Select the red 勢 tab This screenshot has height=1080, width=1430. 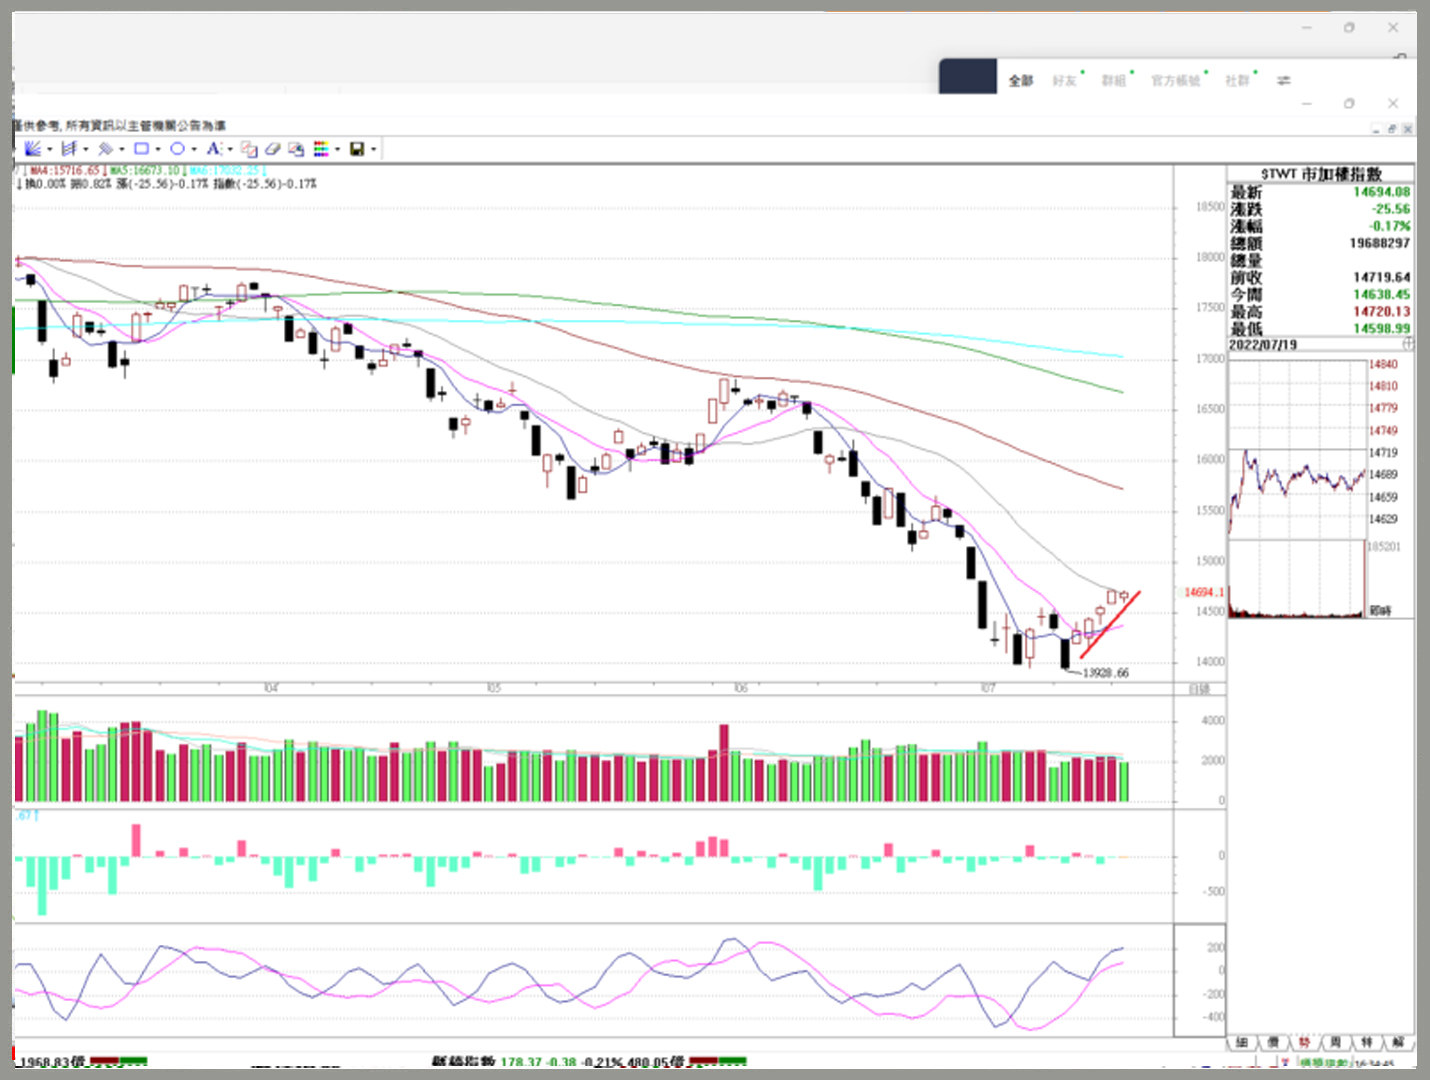click(1304, 1043)
